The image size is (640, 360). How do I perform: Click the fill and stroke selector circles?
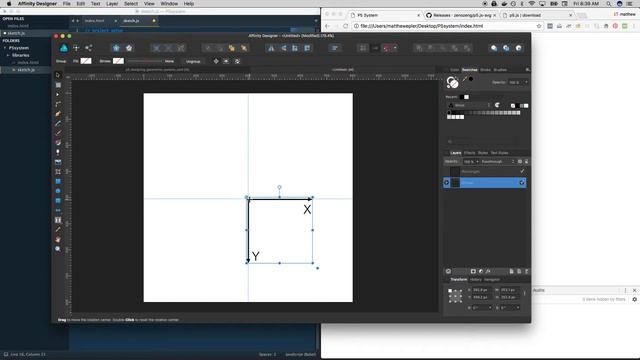(452, 82)
